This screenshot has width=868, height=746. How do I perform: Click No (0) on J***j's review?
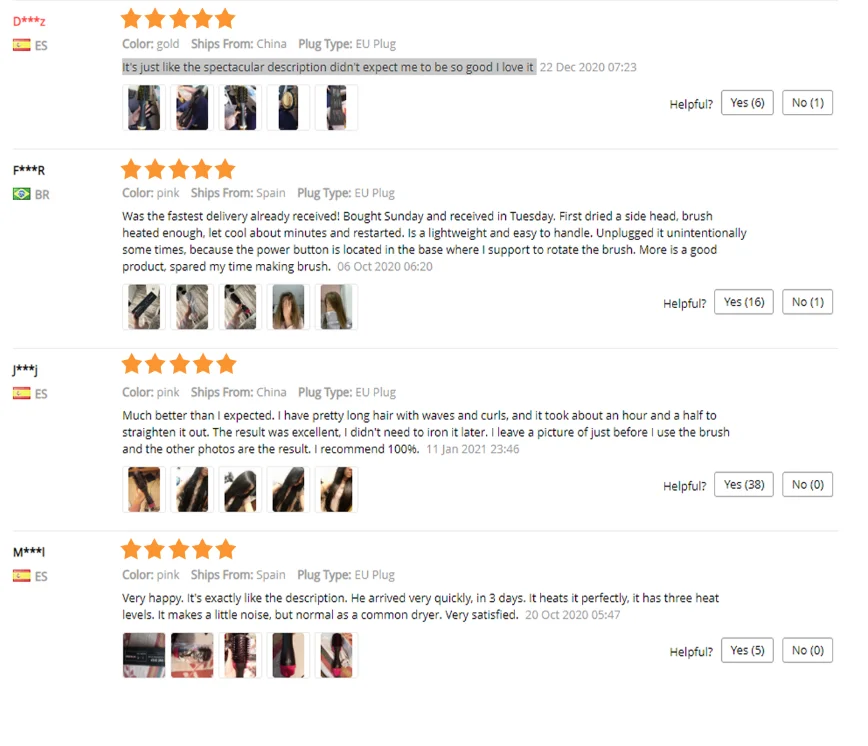pos(807,485)
